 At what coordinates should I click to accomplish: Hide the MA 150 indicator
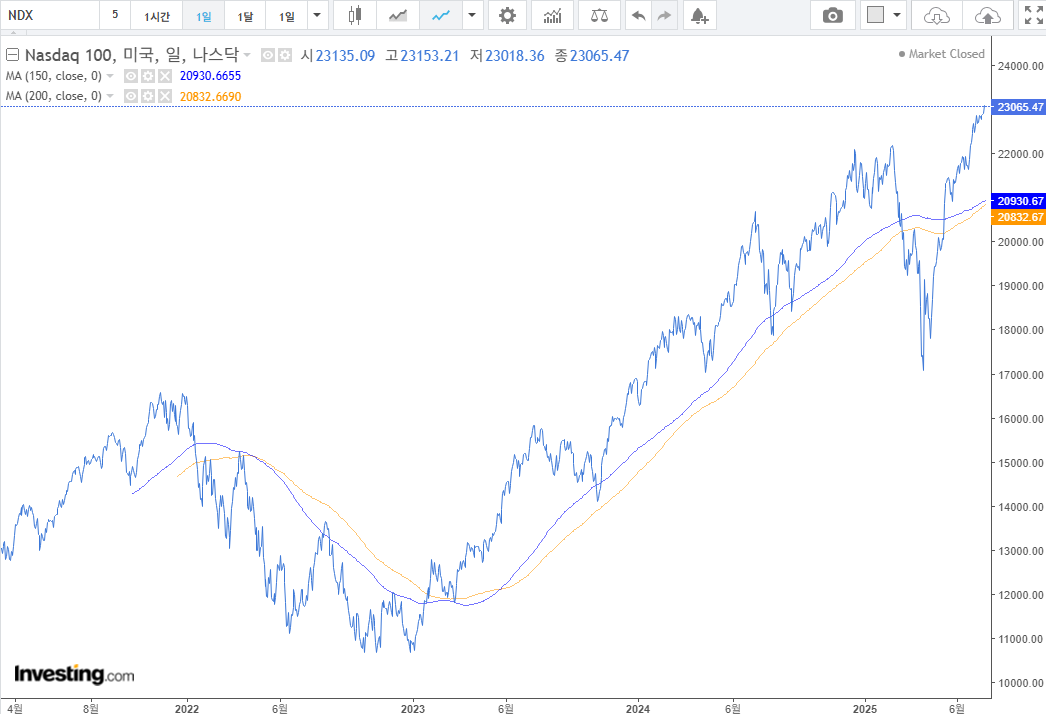click(131, 76)
